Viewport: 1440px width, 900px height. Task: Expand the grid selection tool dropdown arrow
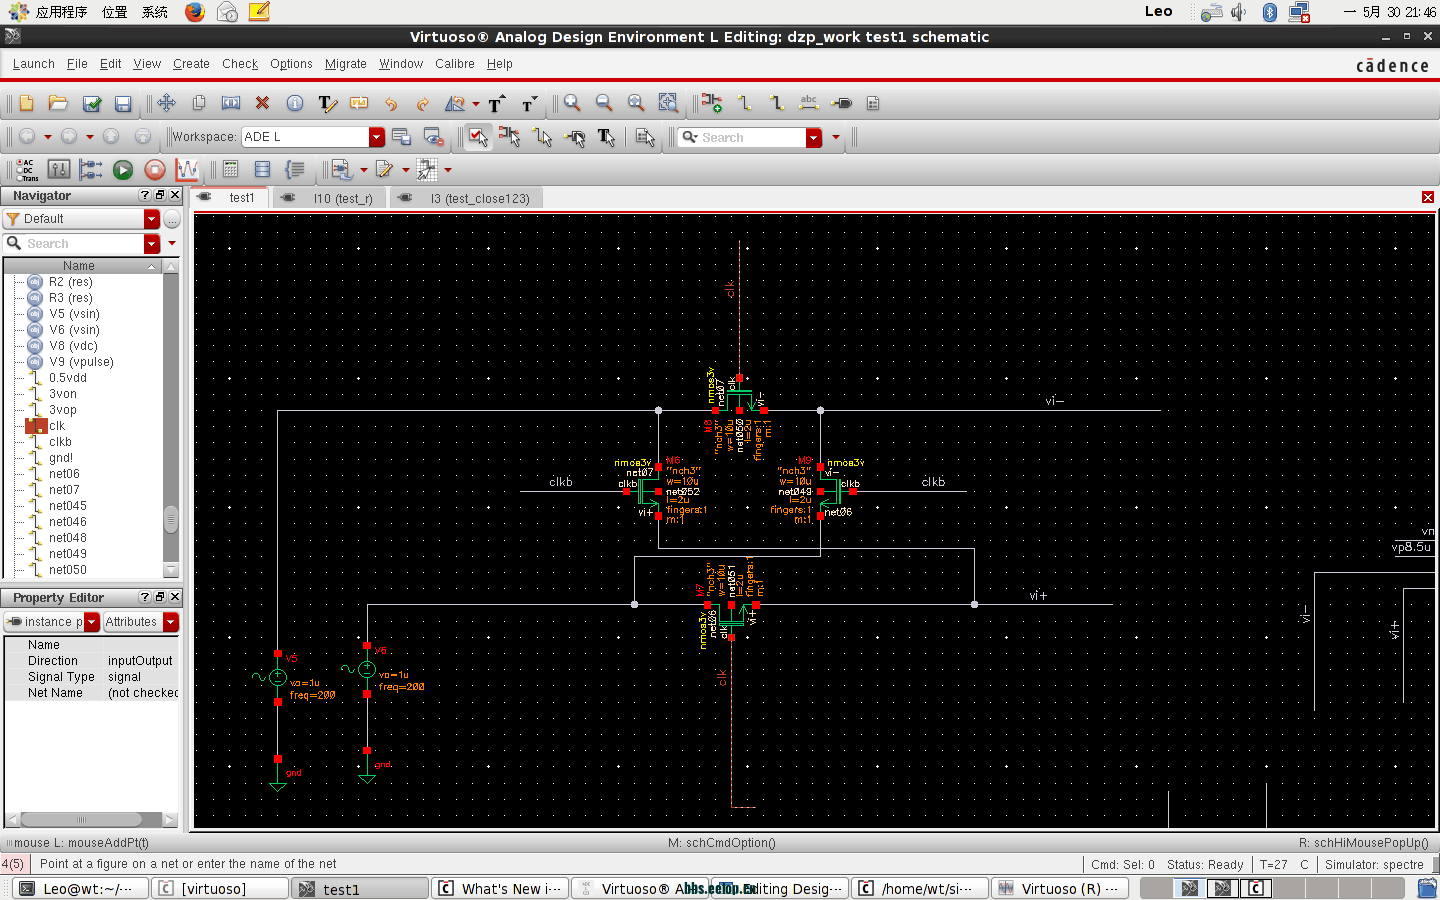[448, 170]
